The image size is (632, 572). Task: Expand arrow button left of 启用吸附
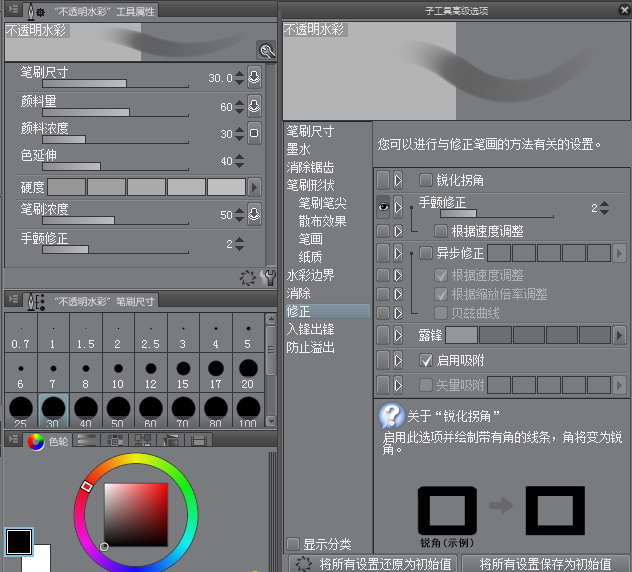coord(398,360)
